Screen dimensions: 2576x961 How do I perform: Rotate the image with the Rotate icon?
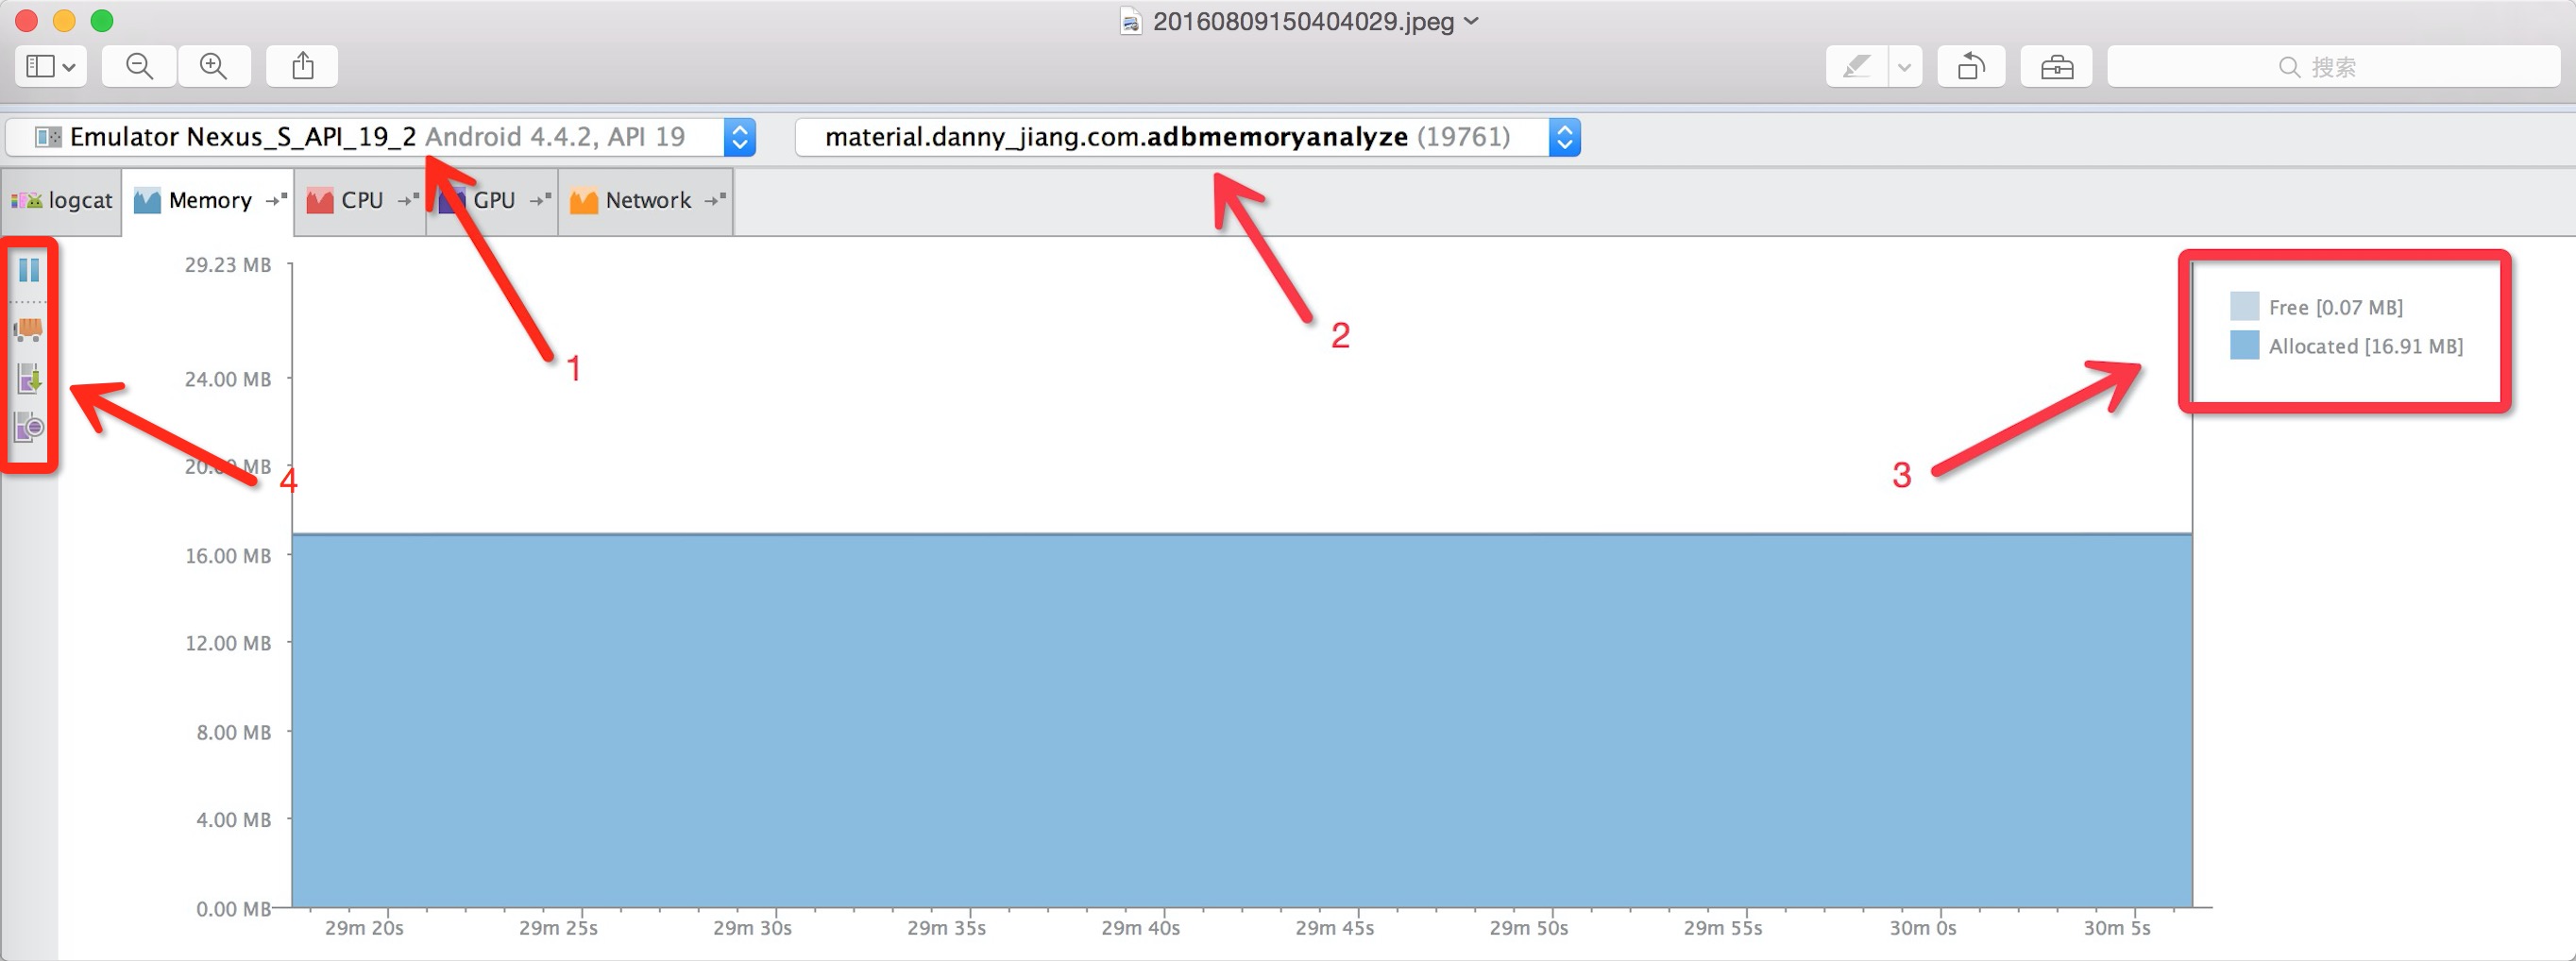point(1971,67)
